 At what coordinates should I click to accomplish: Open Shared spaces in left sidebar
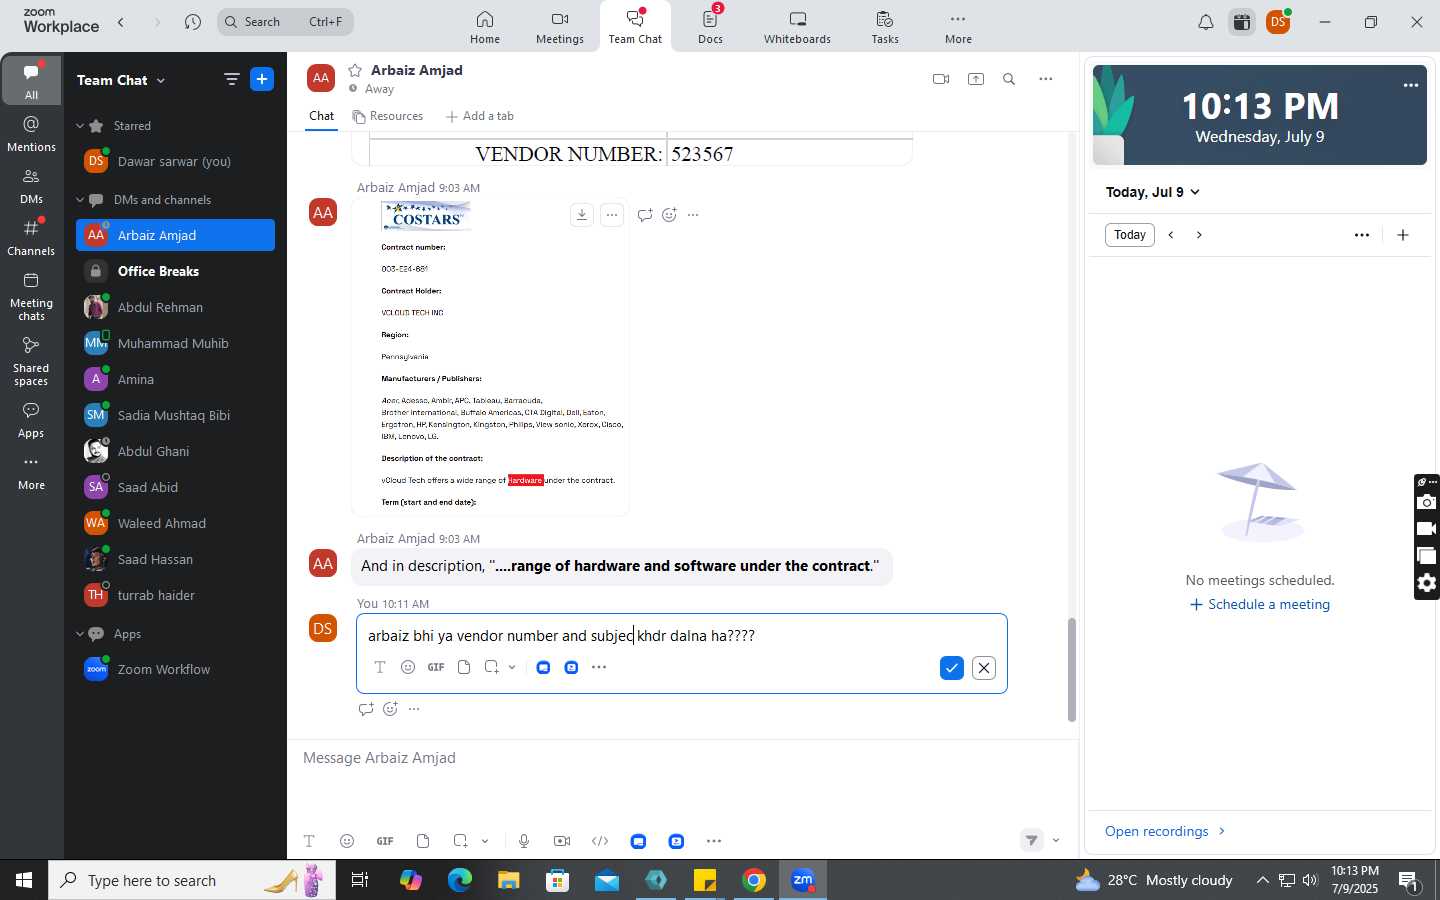(x=31, y=360)
